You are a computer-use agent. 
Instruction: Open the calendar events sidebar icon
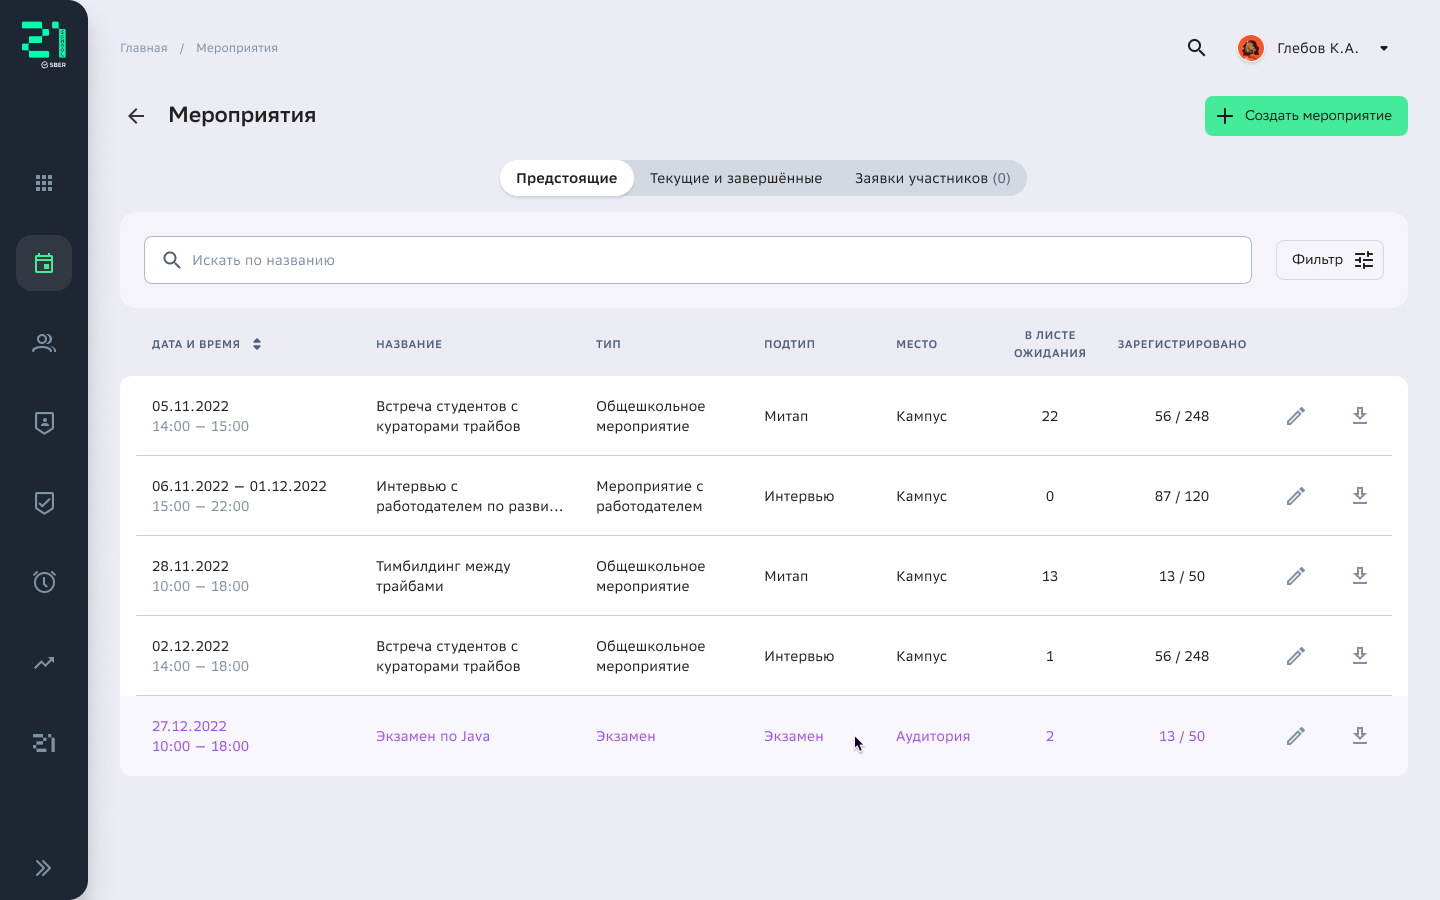(x=44, y=263)
